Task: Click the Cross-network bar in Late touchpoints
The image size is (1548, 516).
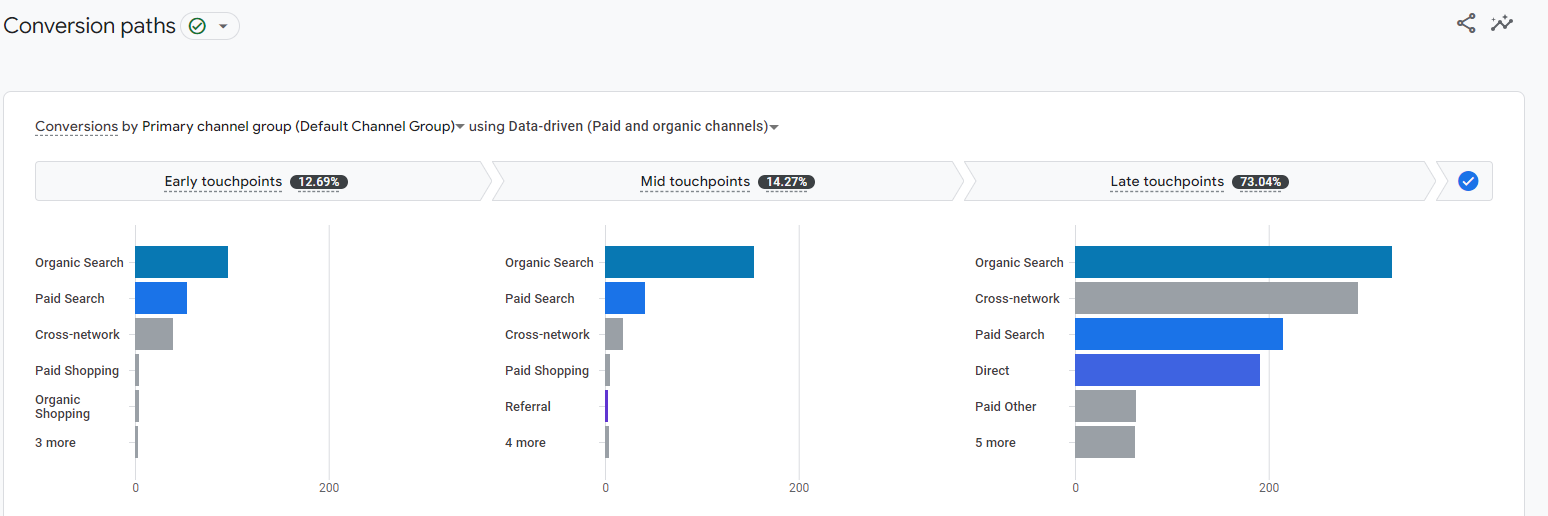Action: coord(1215,298)
